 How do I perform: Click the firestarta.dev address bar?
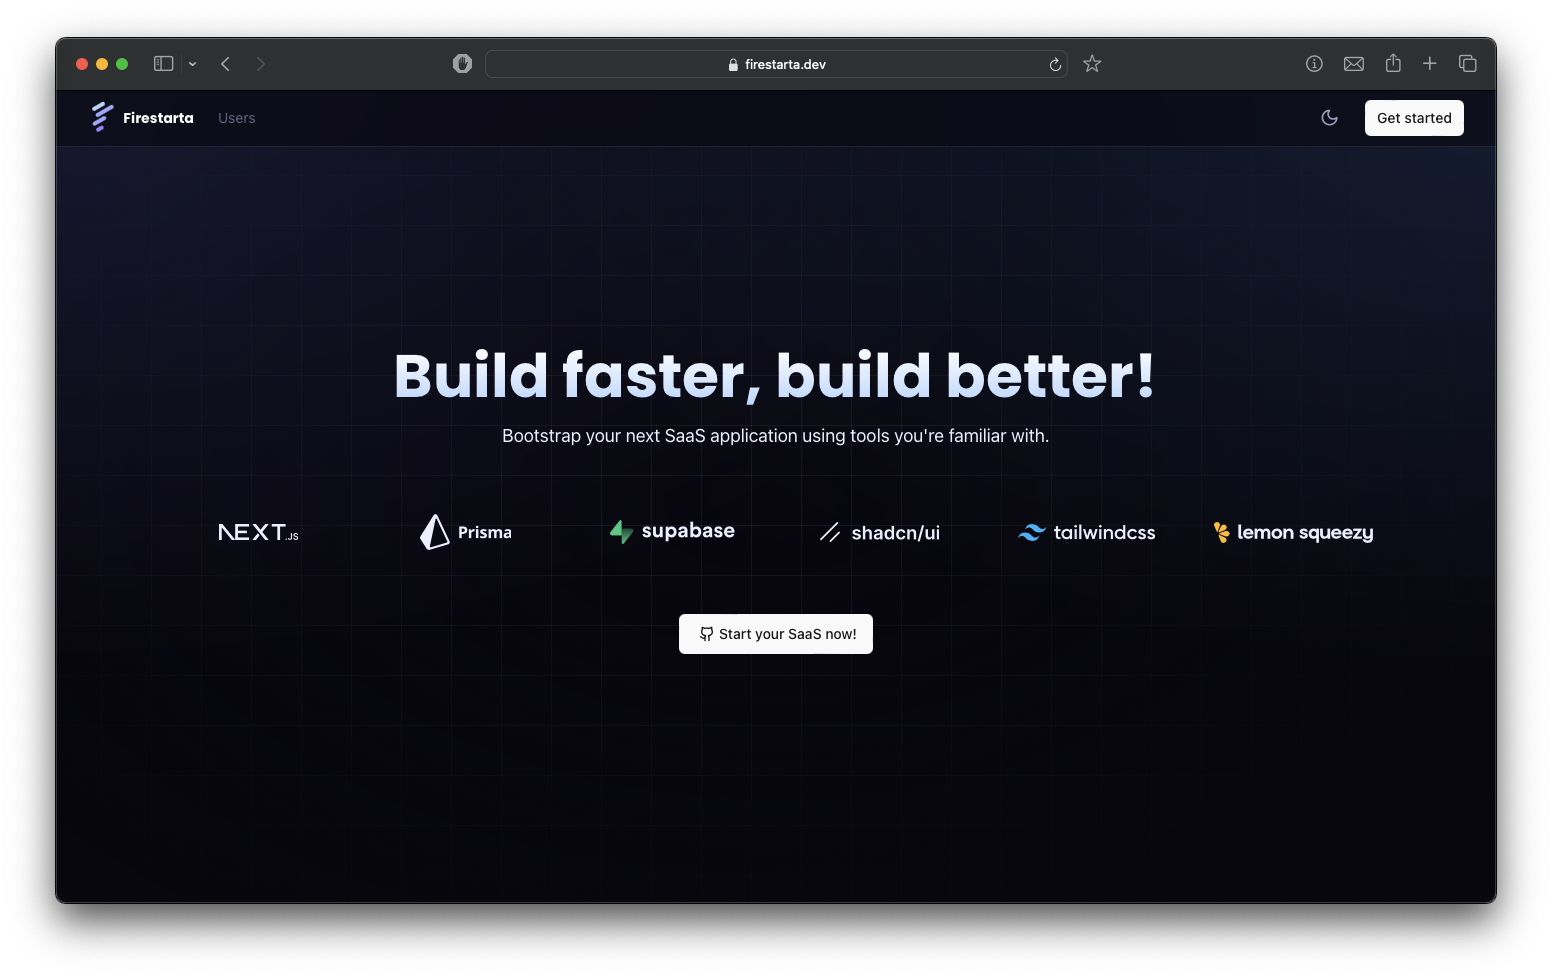pyautogui.click(x=776, y=63)
